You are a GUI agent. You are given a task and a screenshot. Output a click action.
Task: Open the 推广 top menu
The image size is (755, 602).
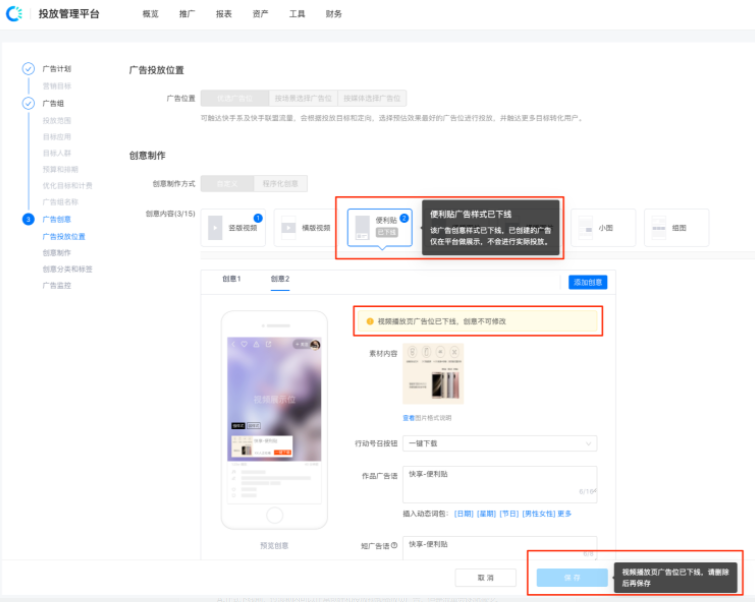click(x=187, y=14)
